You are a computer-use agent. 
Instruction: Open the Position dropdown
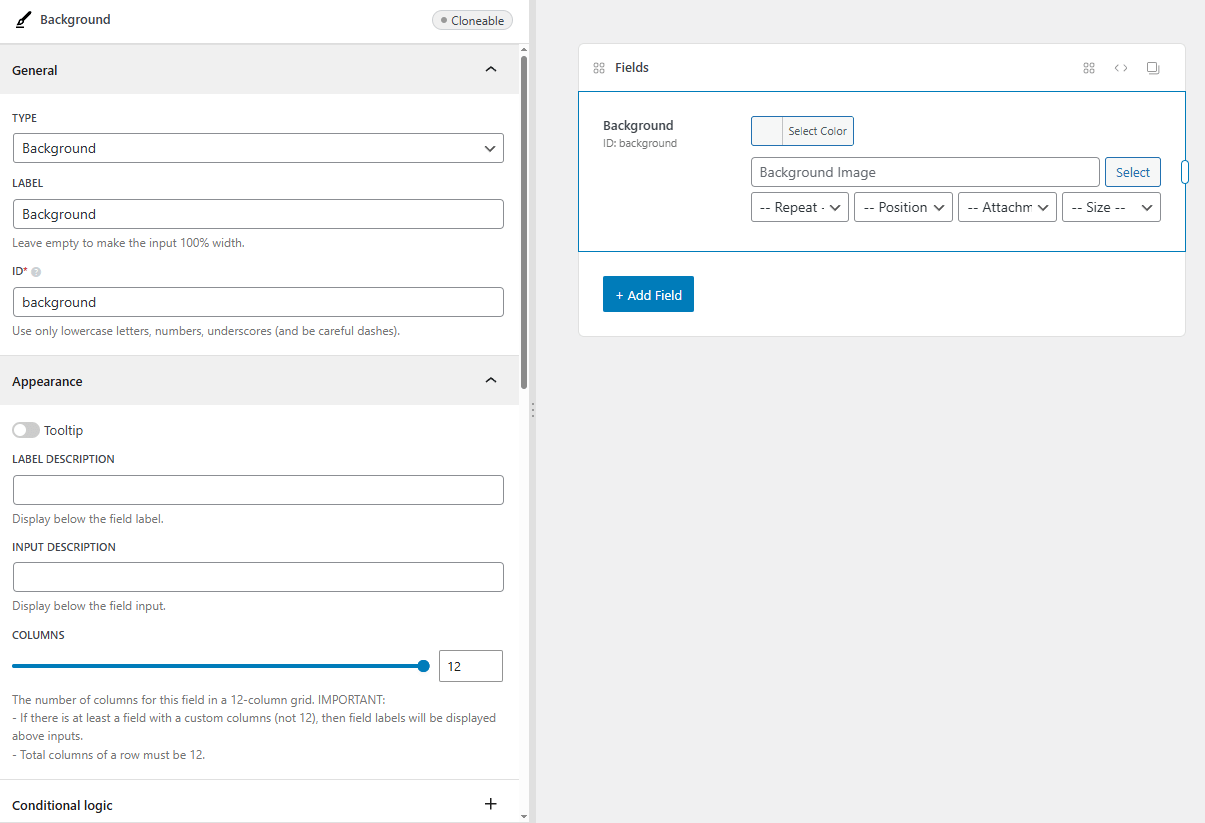click(903, 207)
